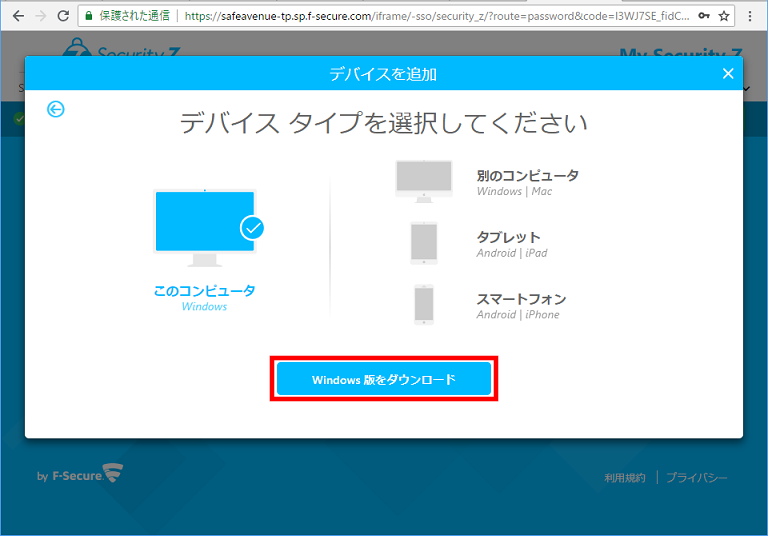Close the デバイスを追加 dialog
Image resolution: width=768 pixels, height=536 pixels.
pos(728,73)
